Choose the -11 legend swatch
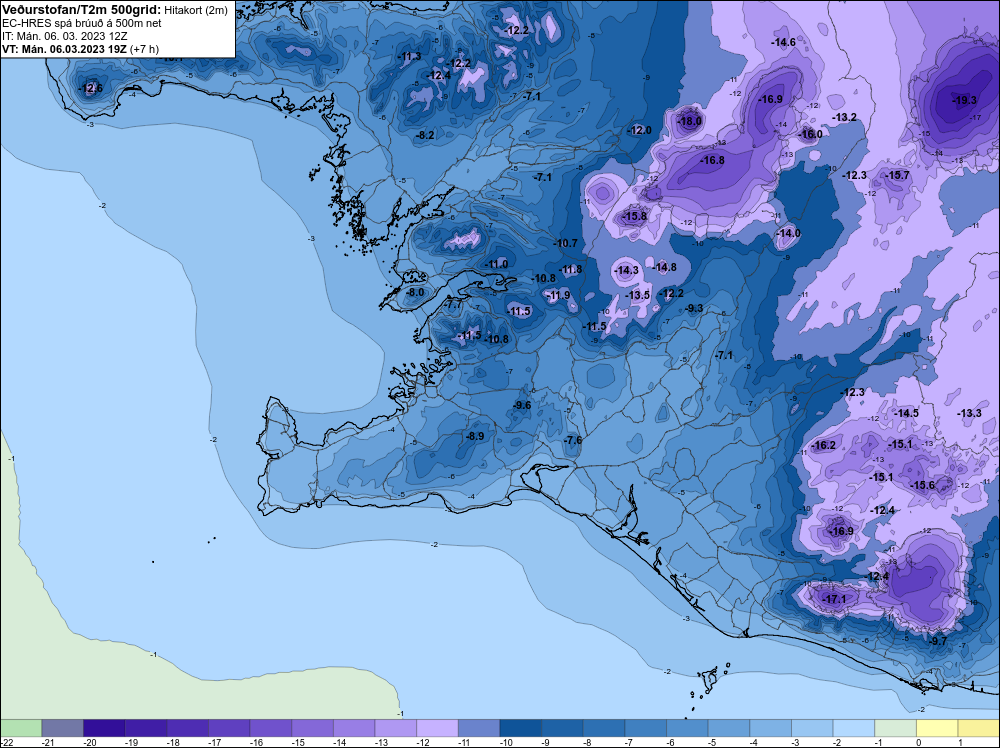The height and width of the screenshot is (748, 1000). click(x=479, y=728)
